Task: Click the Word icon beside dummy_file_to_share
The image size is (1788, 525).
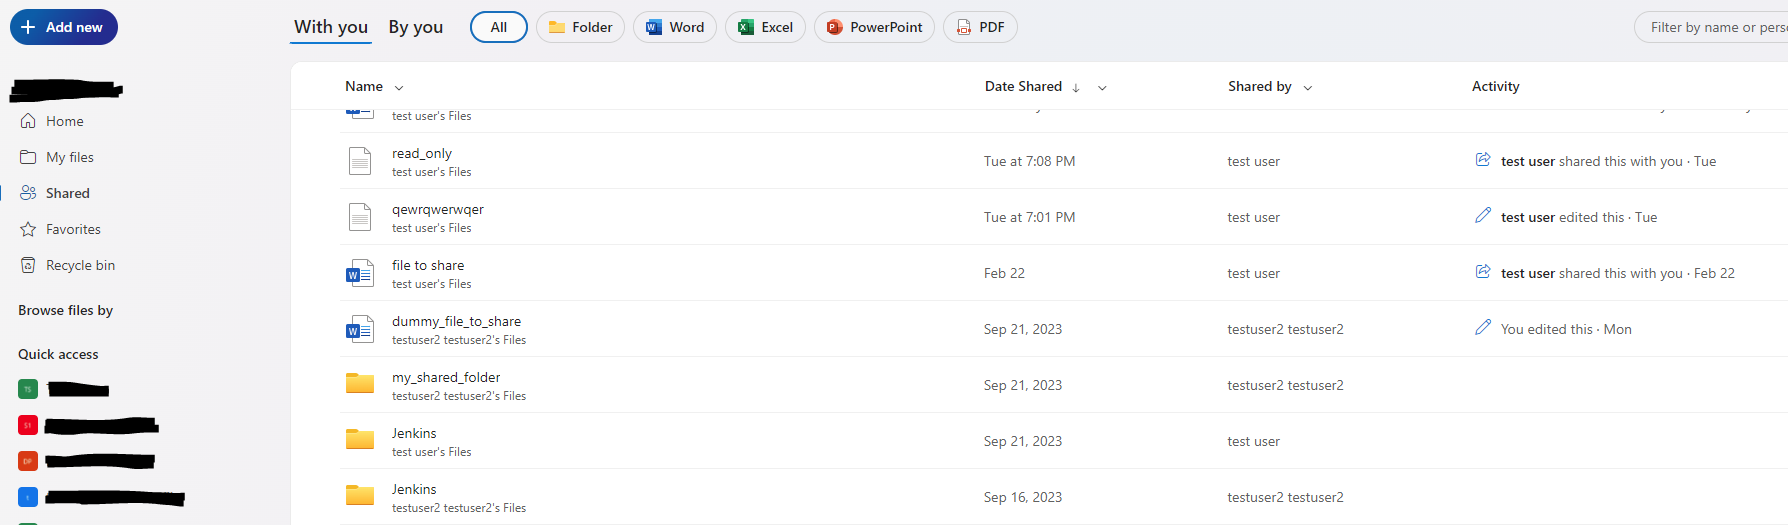Action: (x=359, y=329)
